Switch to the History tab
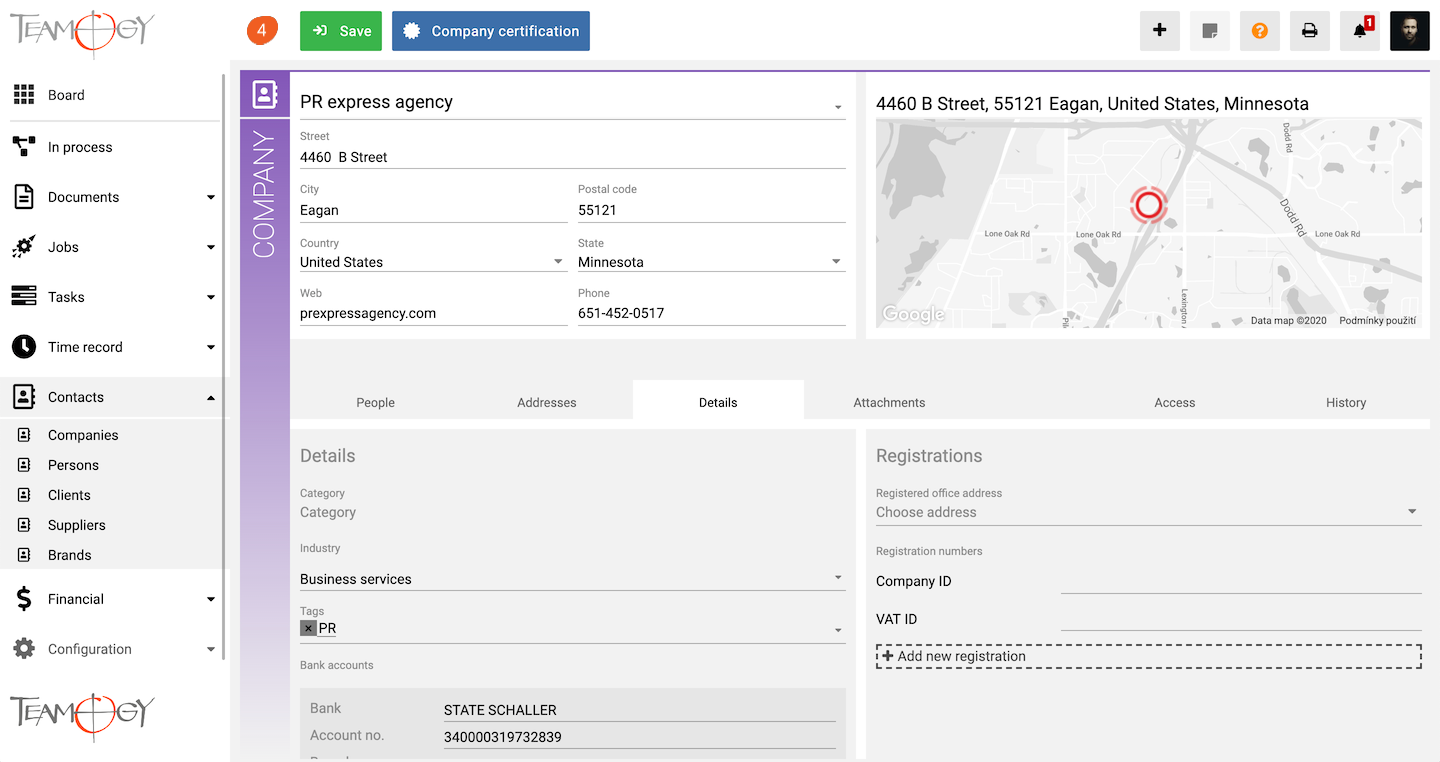1440x762 pixels. tap(1346, 402)
